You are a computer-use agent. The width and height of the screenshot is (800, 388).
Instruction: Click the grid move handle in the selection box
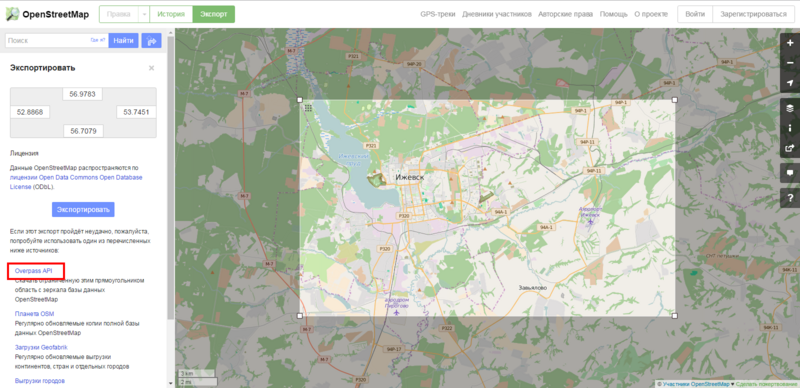click(308, 108)
